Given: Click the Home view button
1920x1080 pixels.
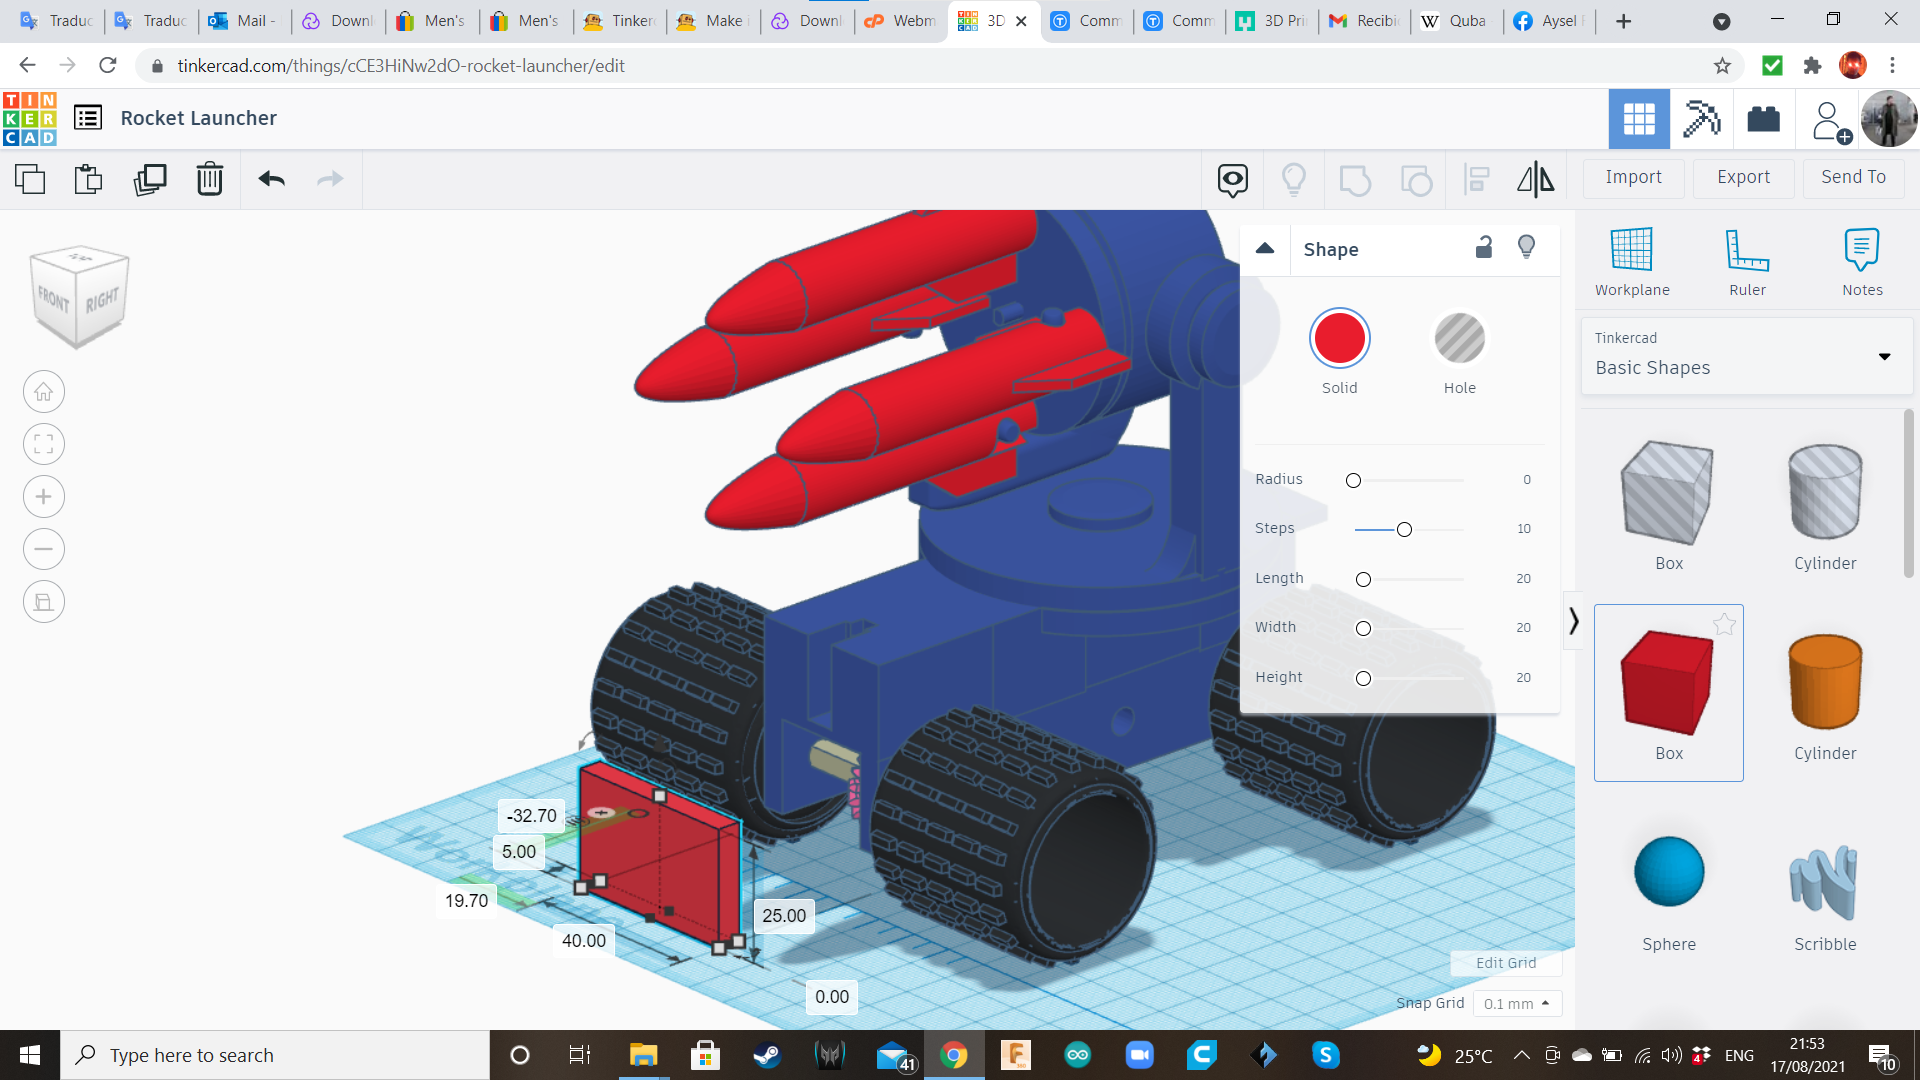Looking at the screenshot, I should pos(44,392).
